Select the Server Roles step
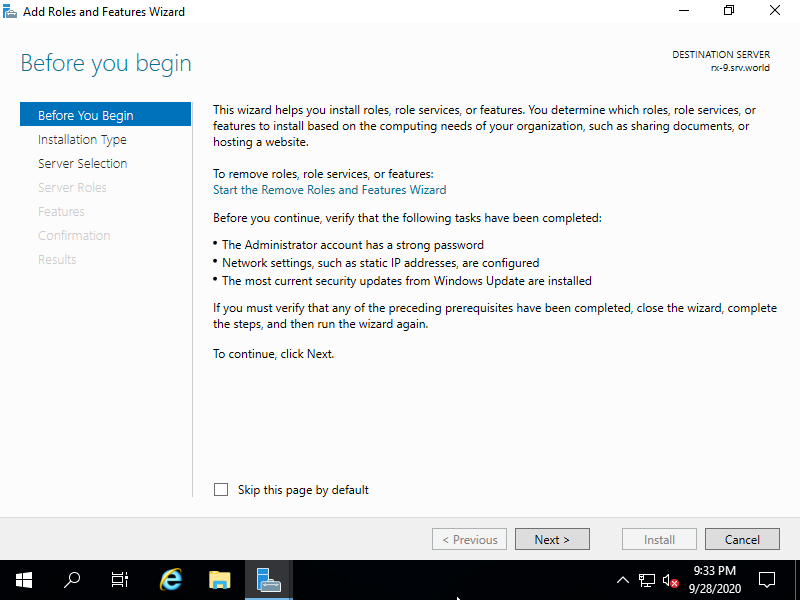The height and width of the screenshot is (600, 800). tap(72, 187)
